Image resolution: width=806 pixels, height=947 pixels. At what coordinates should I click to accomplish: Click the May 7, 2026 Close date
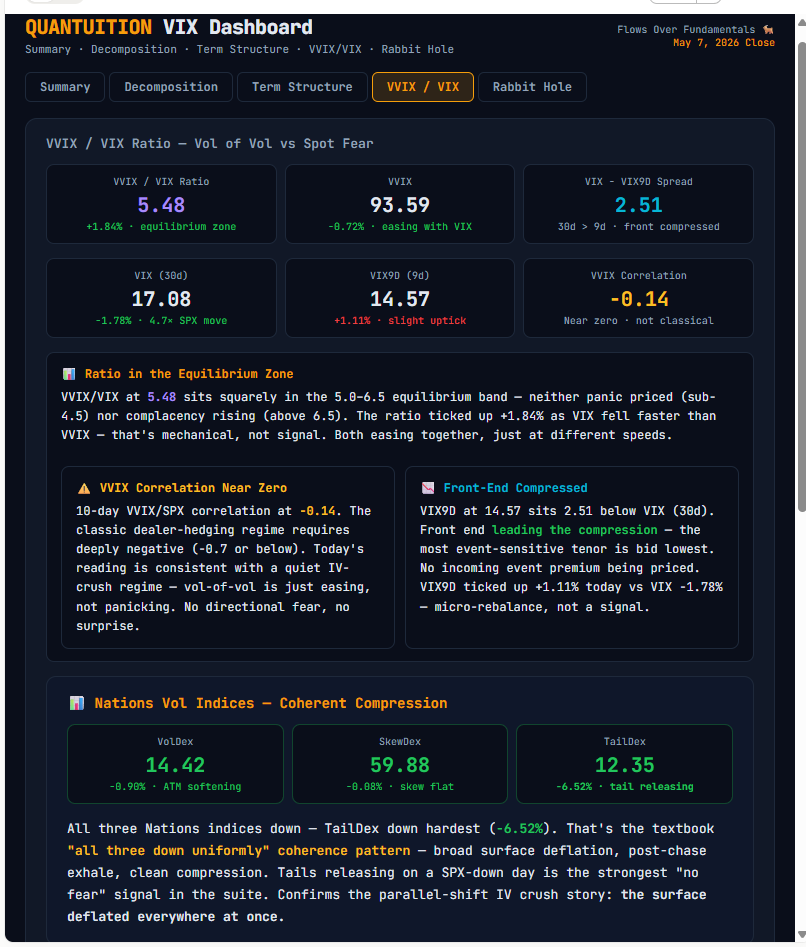coord(724,43)
